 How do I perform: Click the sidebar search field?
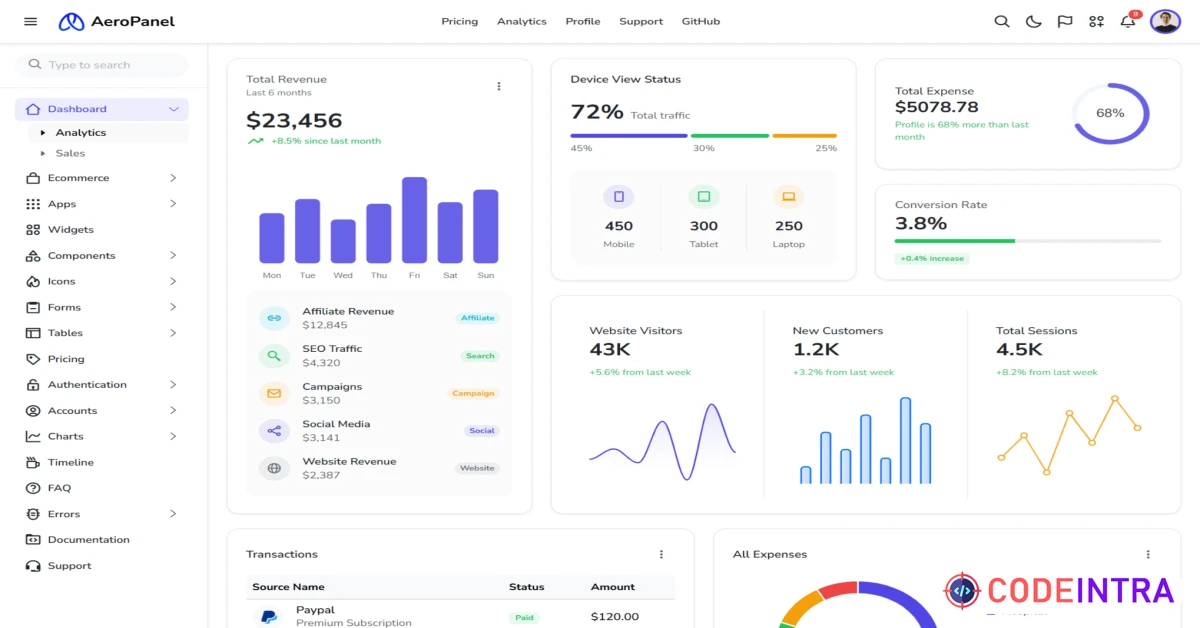click(x=102, y=65)
